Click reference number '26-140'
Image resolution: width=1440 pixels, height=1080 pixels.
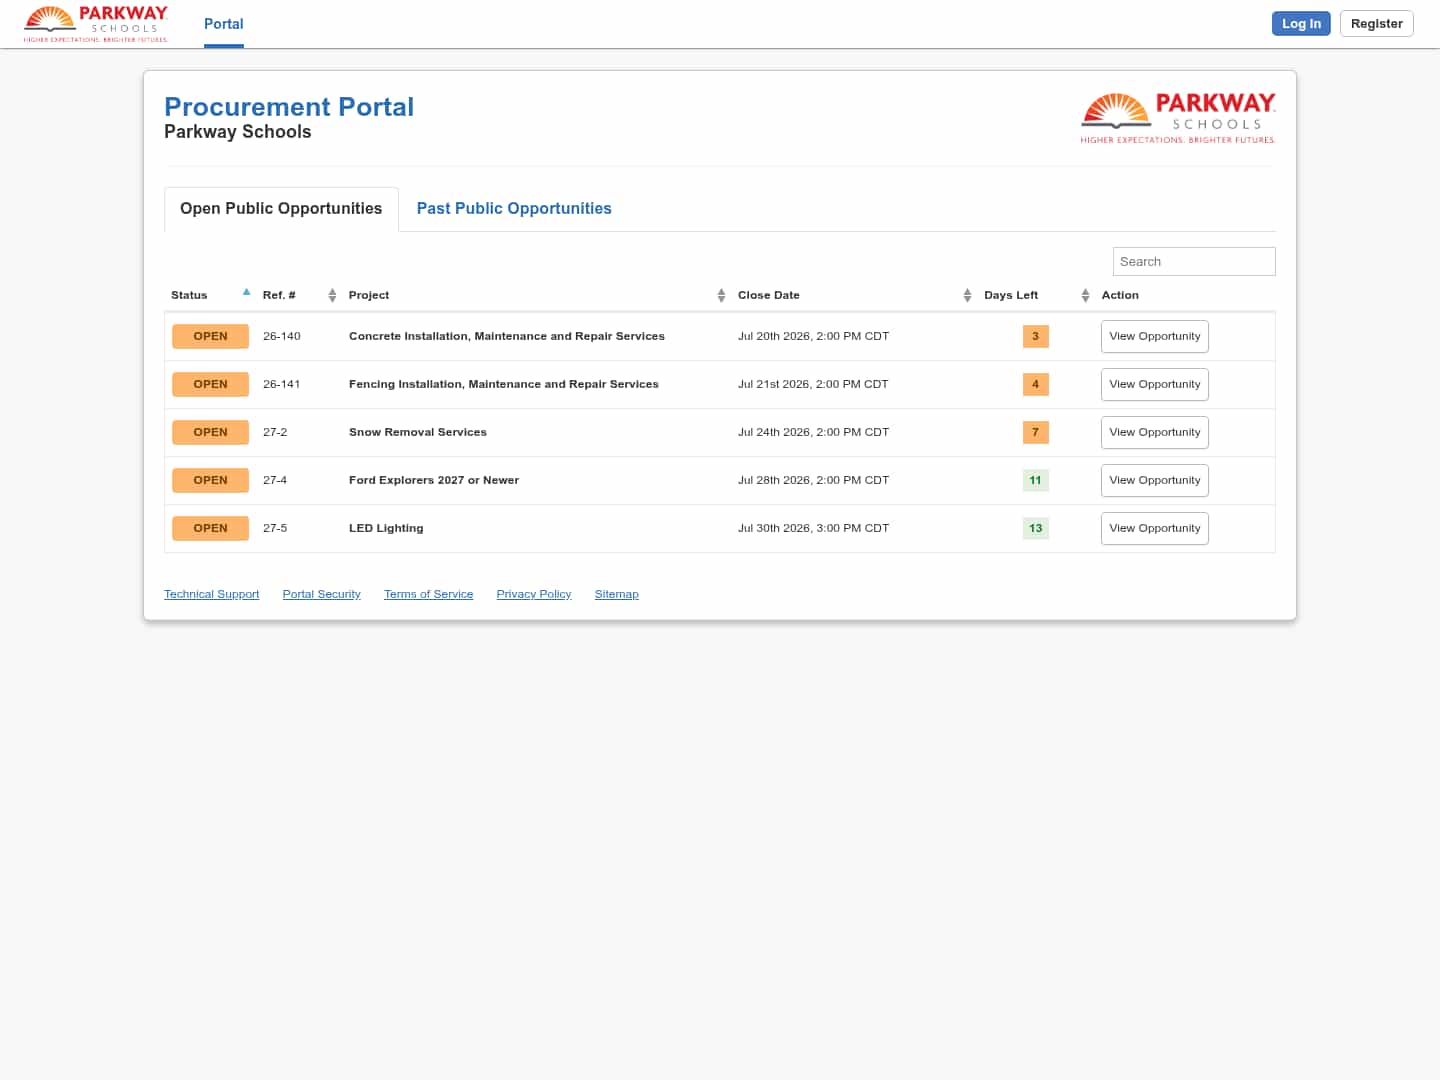click(282, 336)
